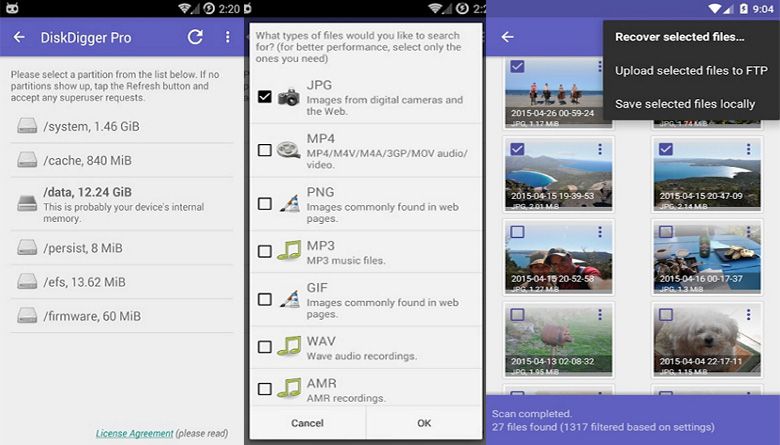Tap the drive icon beside /system
Image resolution: width=780 pixels, height=445 pixels.
[x=27, y=125]
